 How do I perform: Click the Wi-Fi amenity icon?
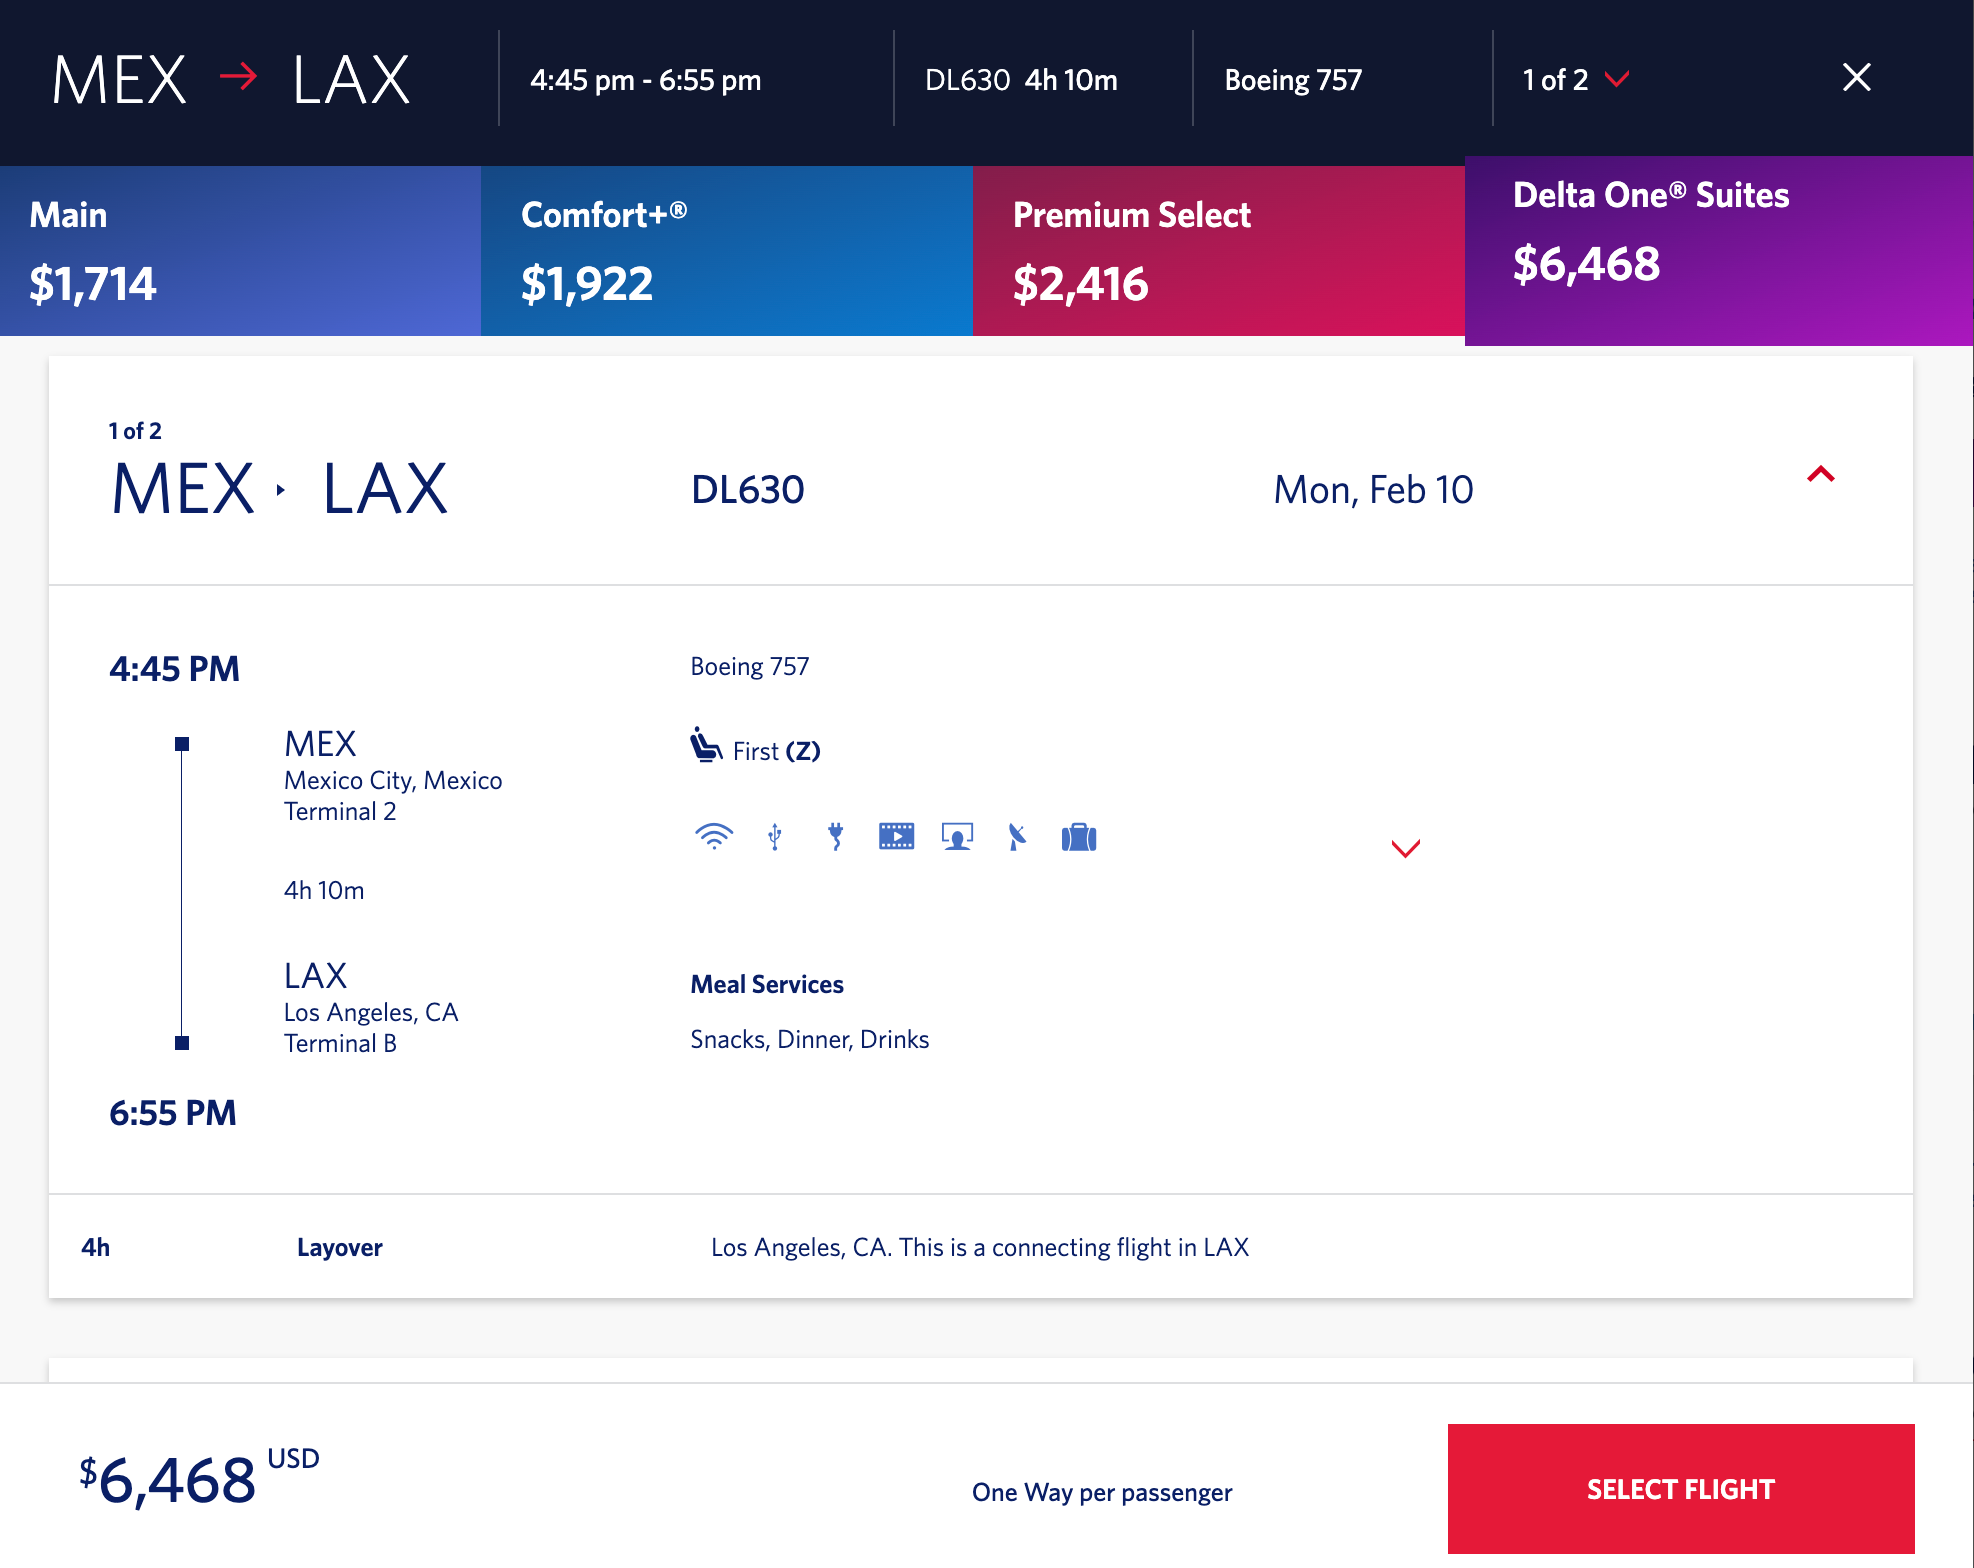point(714,836)
